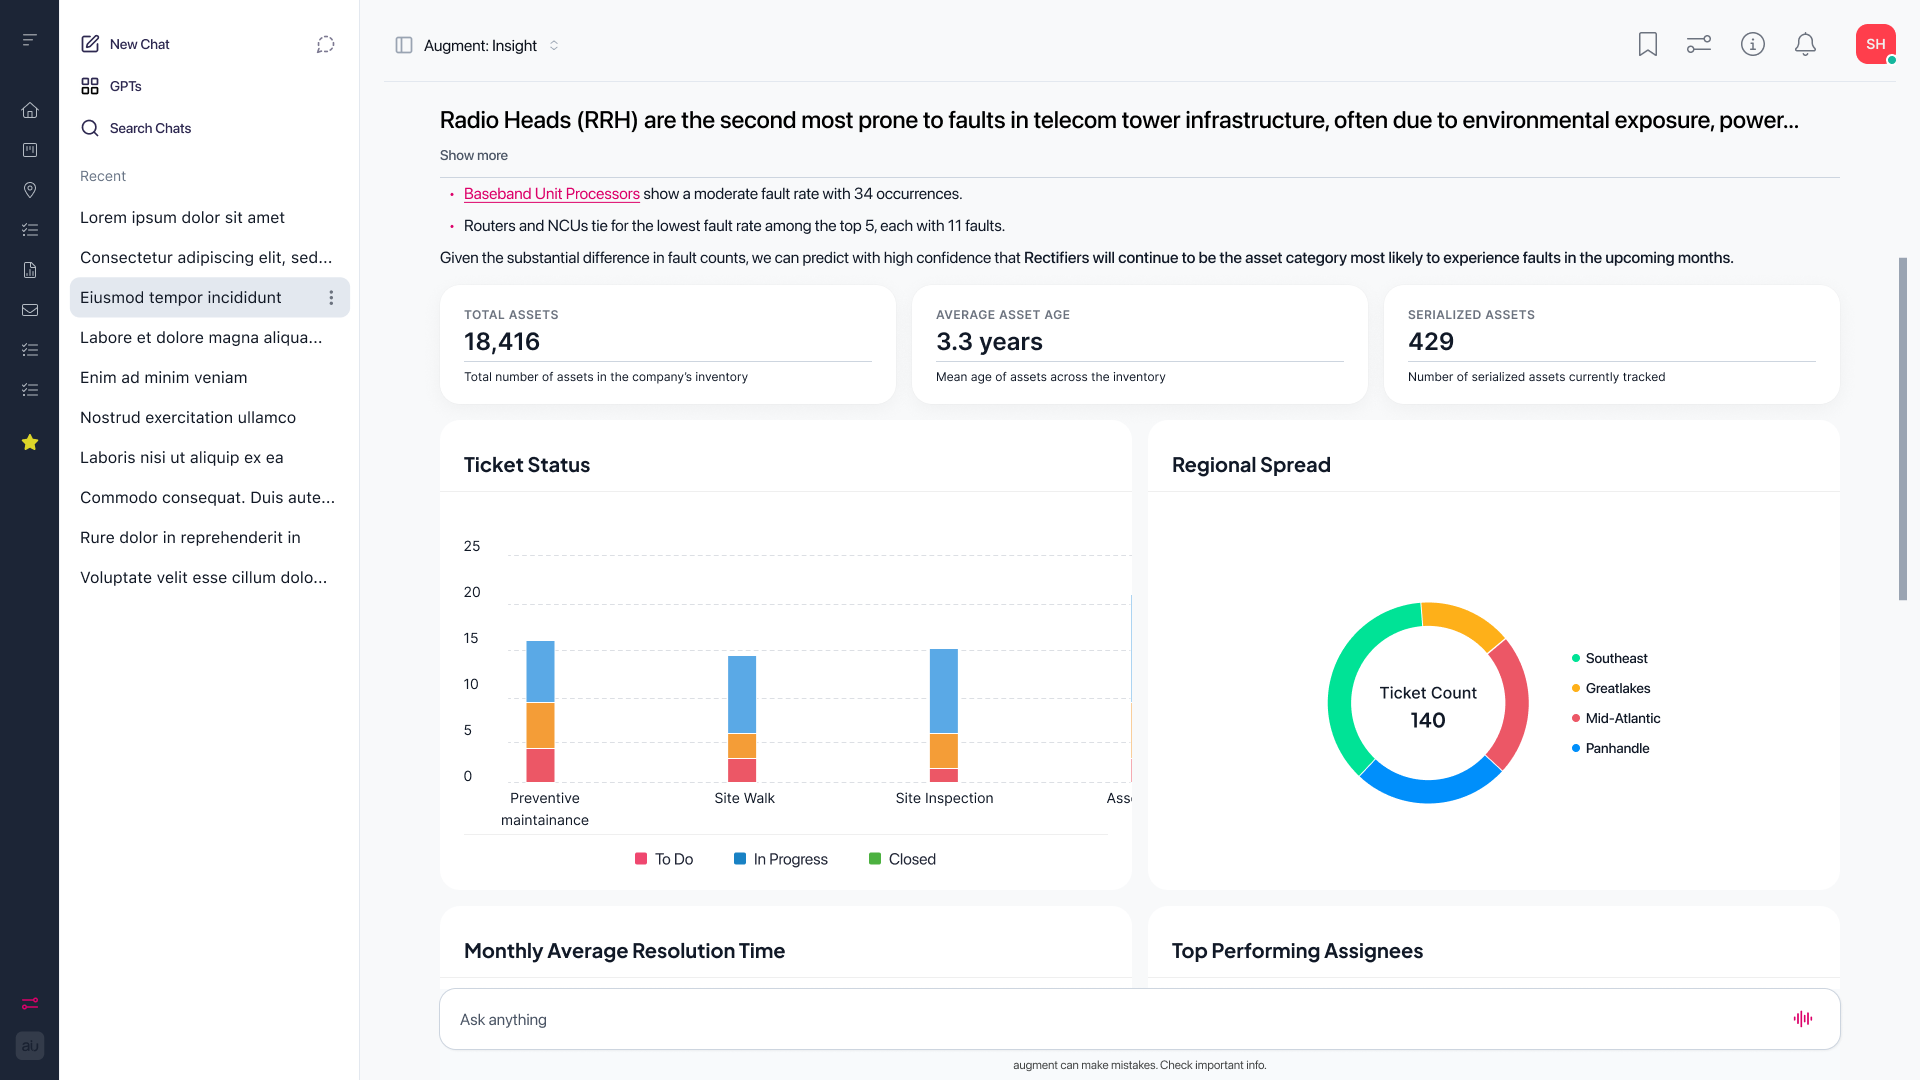
Task: Open the mail envelope icon
Action: (x=30, y=310)
